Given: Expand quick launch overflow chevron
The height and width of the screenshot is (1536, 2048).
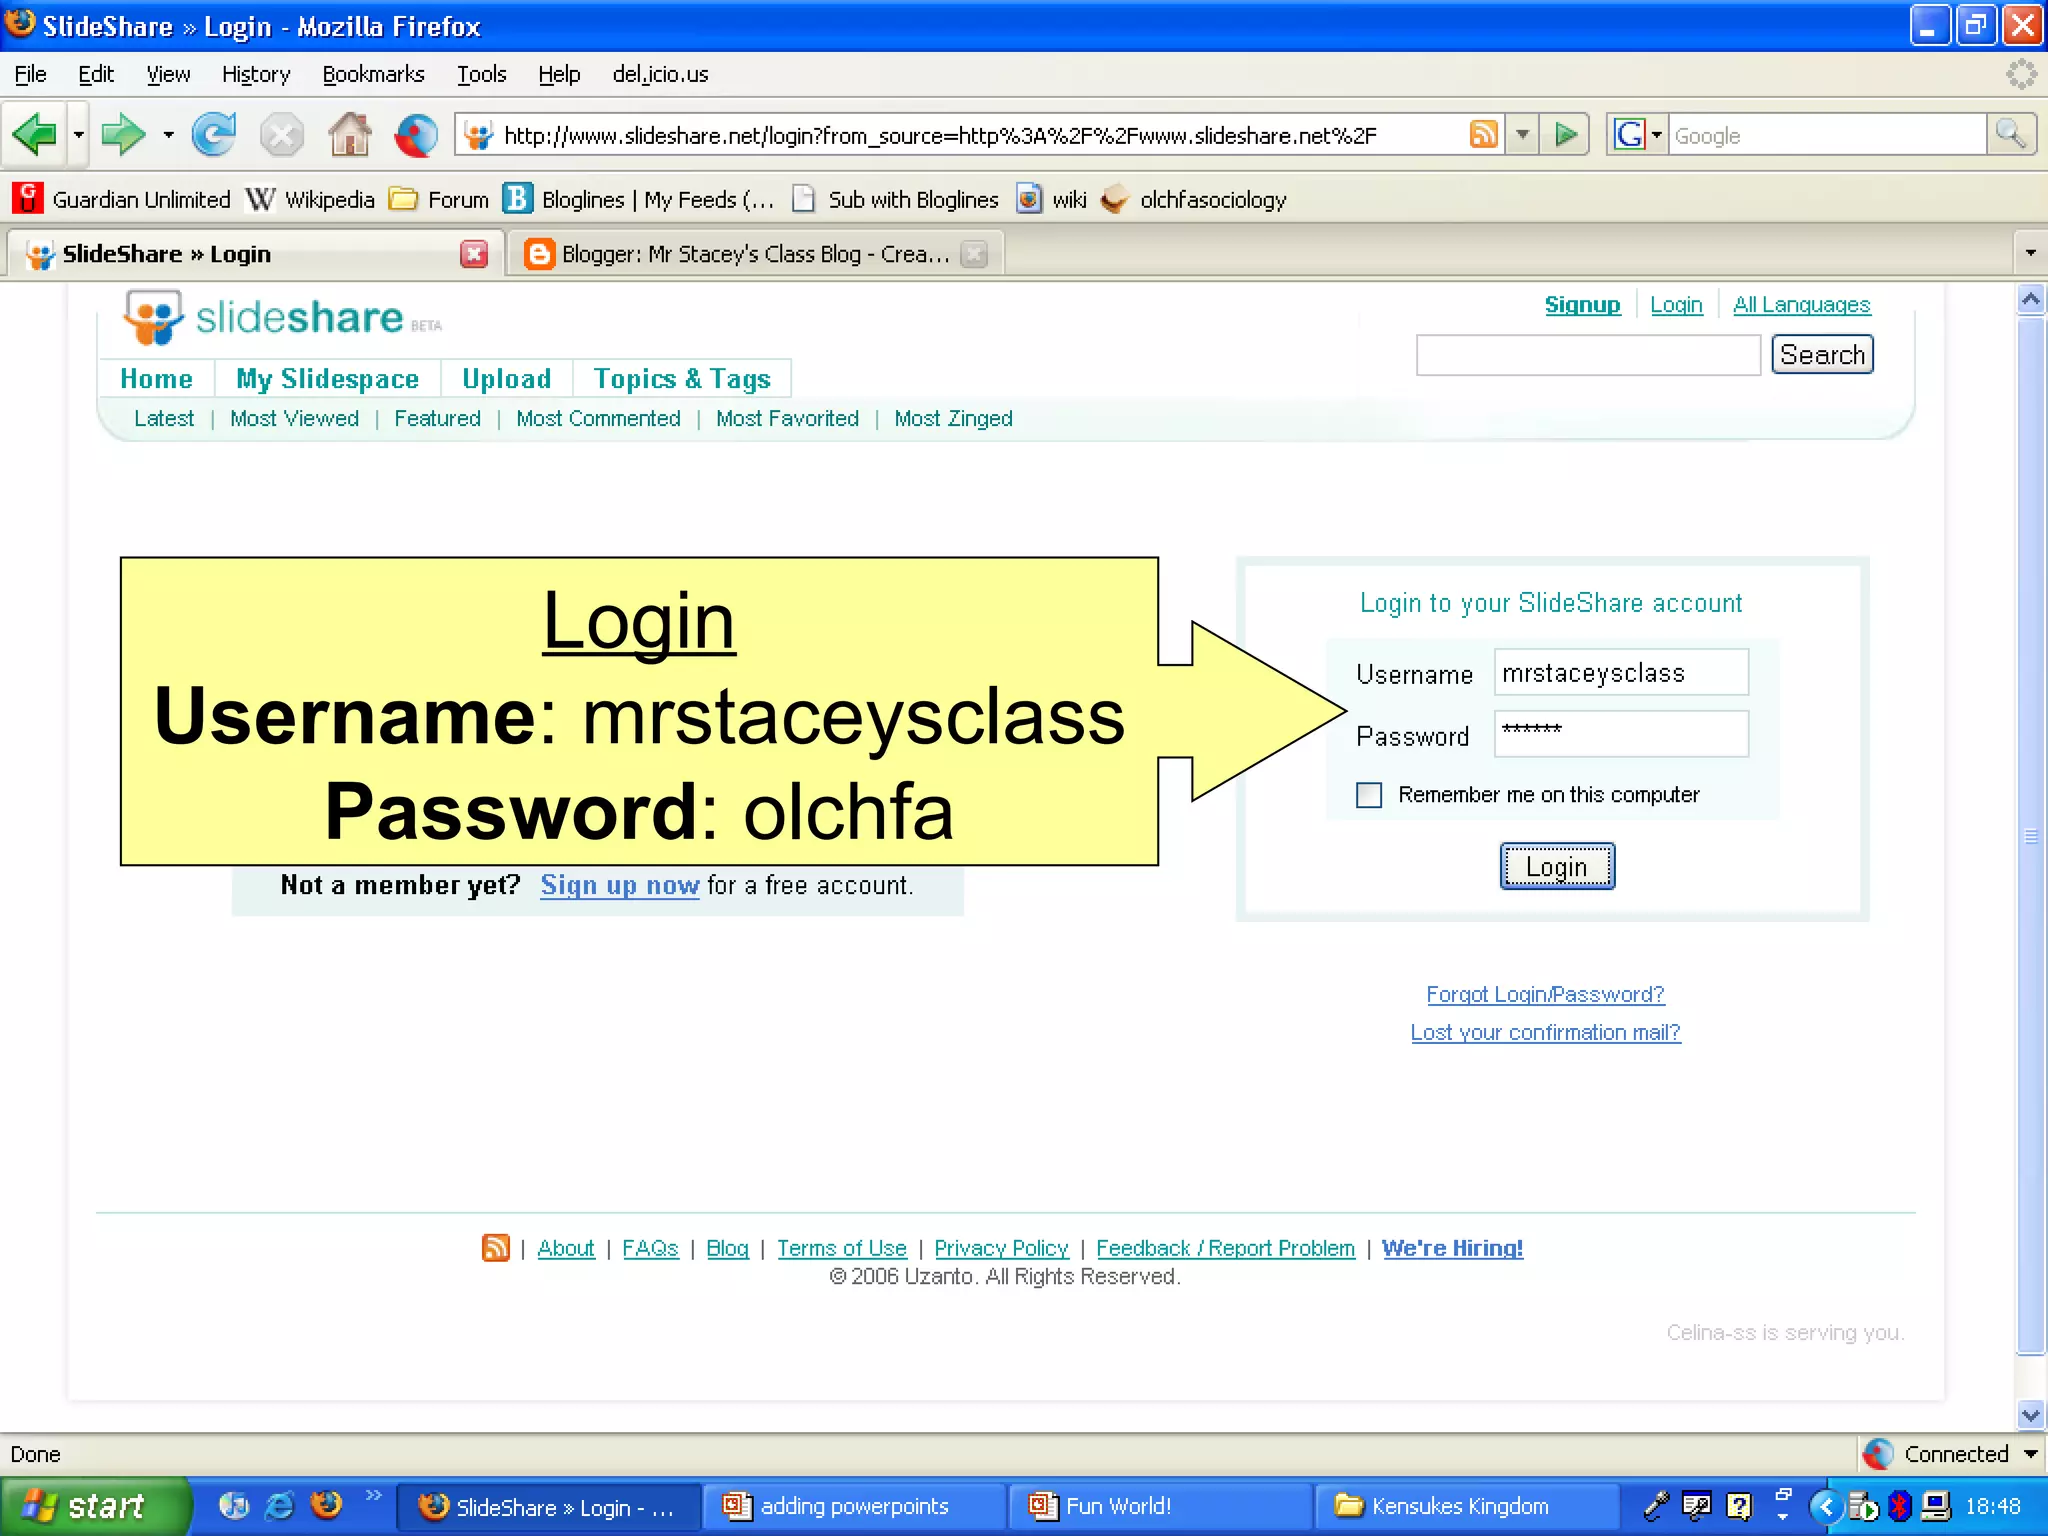Looking at the screenshot, I should [373, 1494].
